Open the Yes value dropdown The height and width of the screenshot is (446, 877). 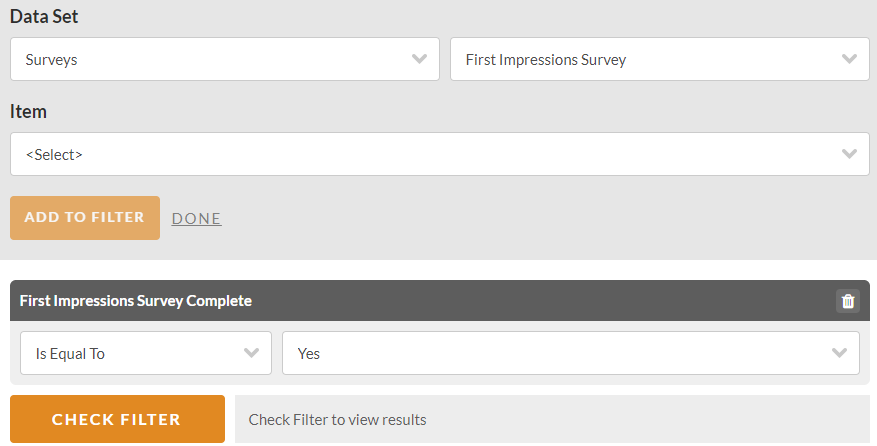coord(570,353)
